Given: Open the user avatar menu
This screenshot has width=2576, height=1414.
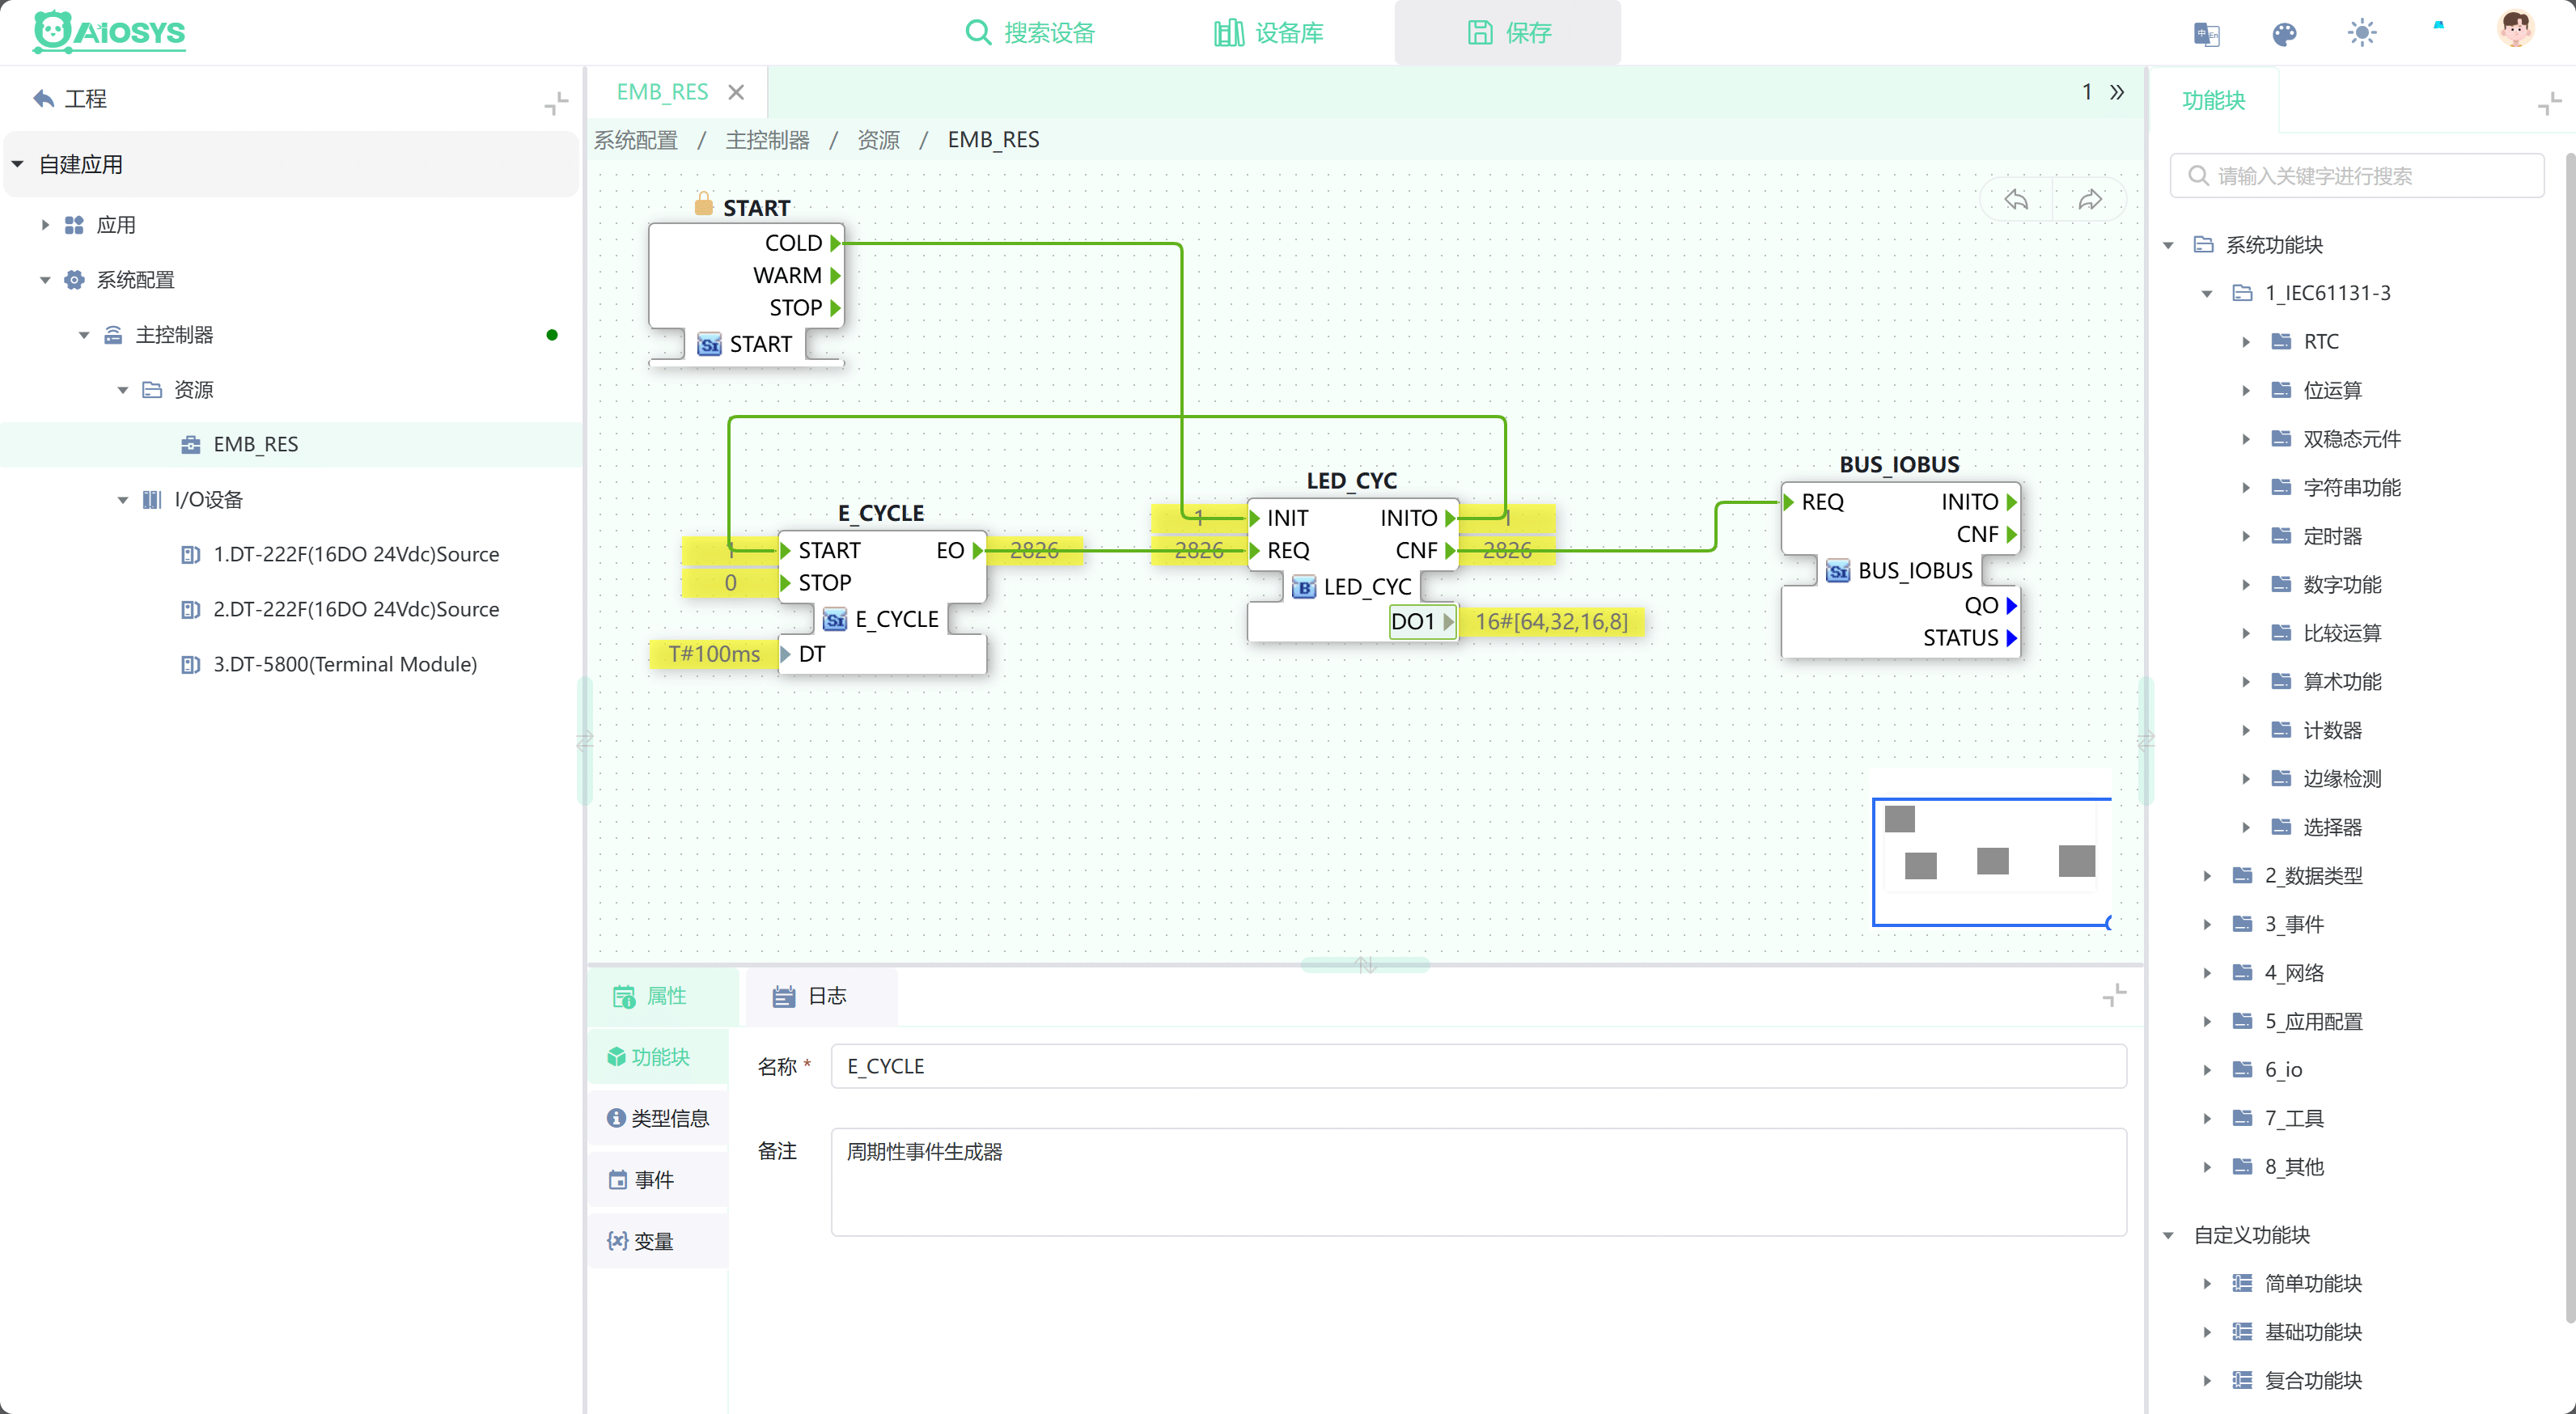Looking at the screenshot, I should pyautogui.click(x=2515, y=28).
